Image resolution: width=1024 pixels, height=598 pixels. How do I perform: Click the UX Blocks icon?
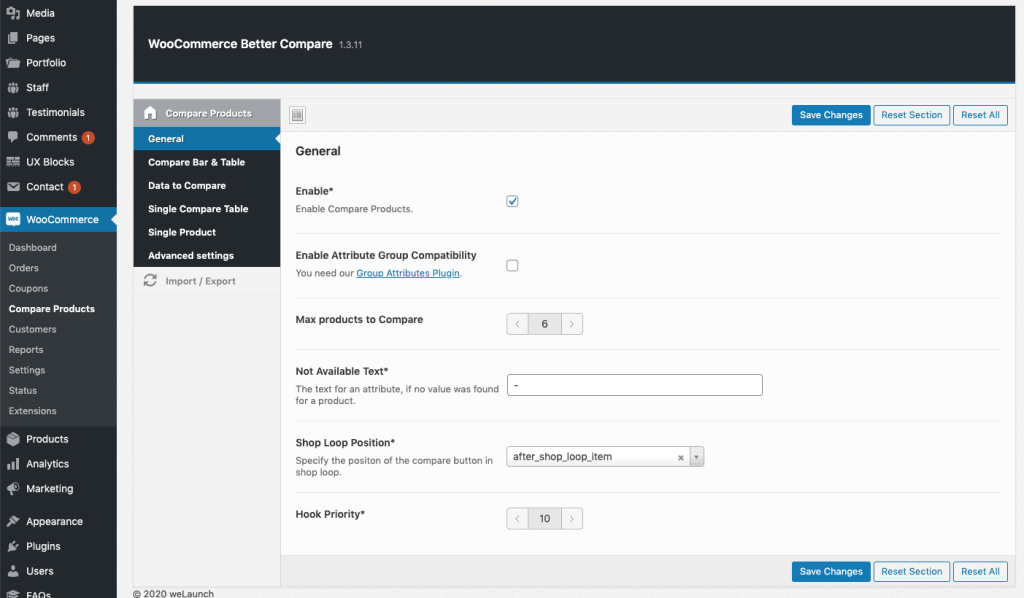[x=13, y=162]
